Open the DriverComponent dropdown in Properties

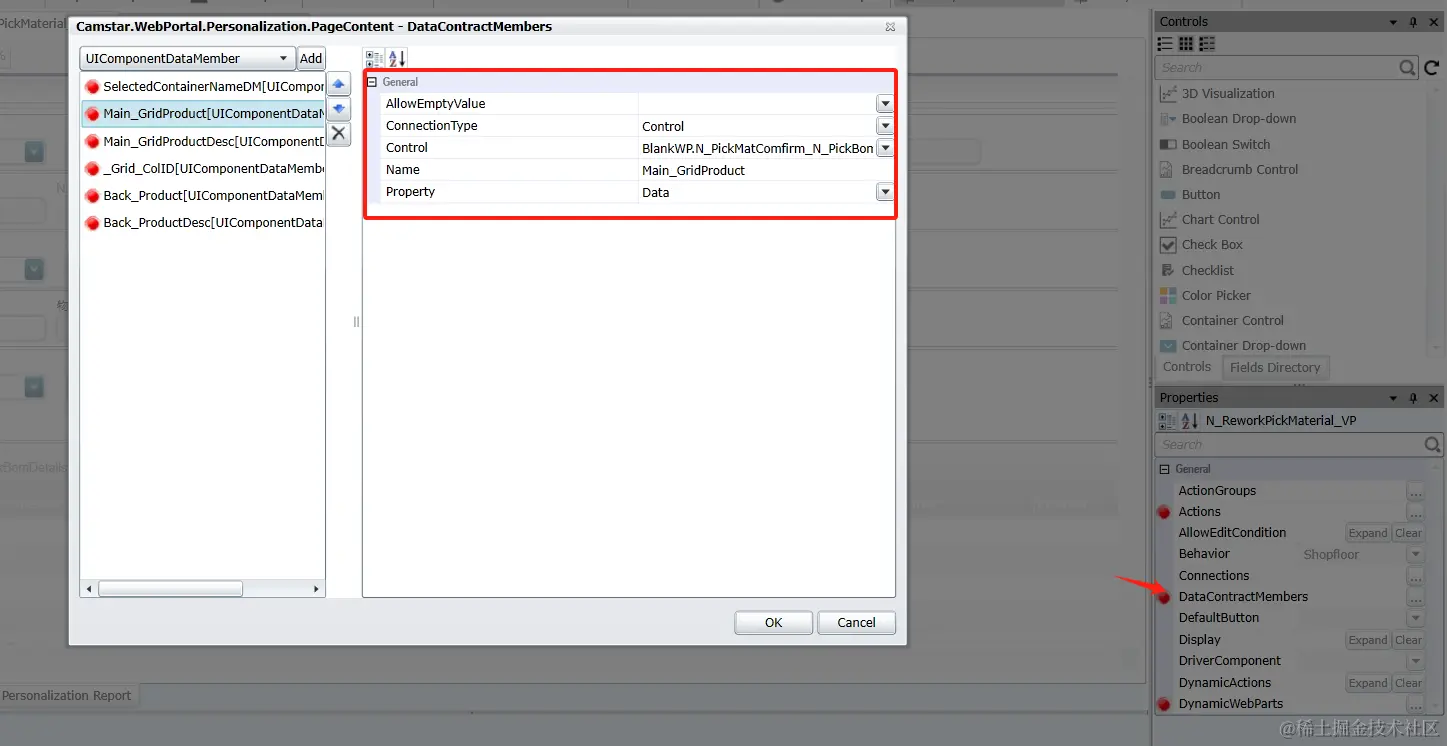click(1415, 661)
